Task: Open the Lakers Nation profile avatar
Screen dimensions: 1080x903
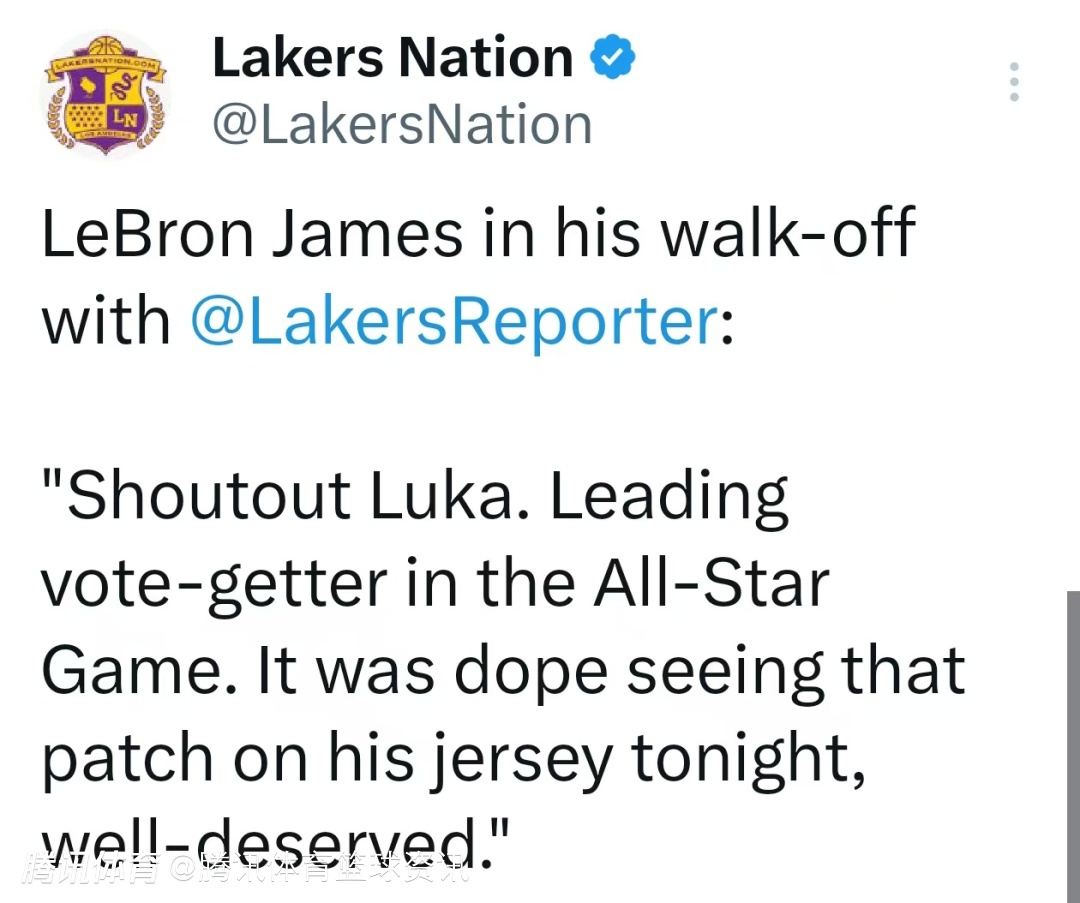Action: tap(105, 95)
